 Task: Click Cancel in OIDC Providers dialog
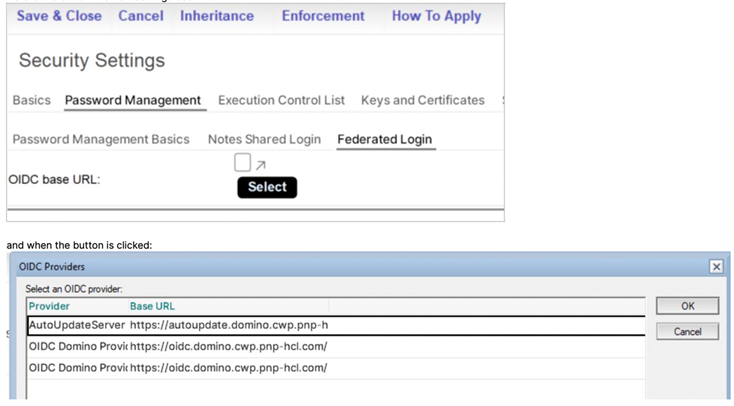687,331
